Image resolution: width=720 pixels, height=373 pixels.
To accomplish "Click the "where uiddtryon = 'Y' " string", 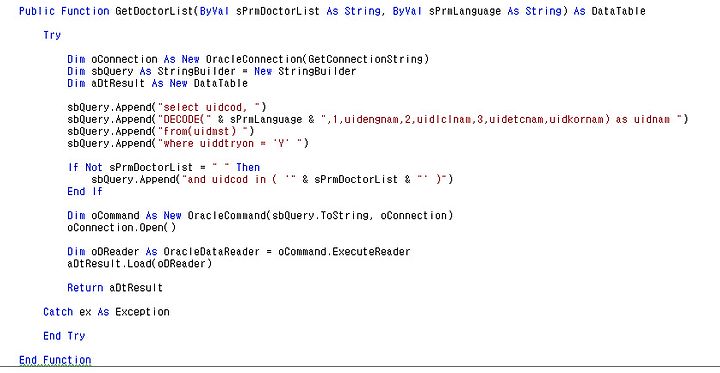I will (x=230, y=143).
